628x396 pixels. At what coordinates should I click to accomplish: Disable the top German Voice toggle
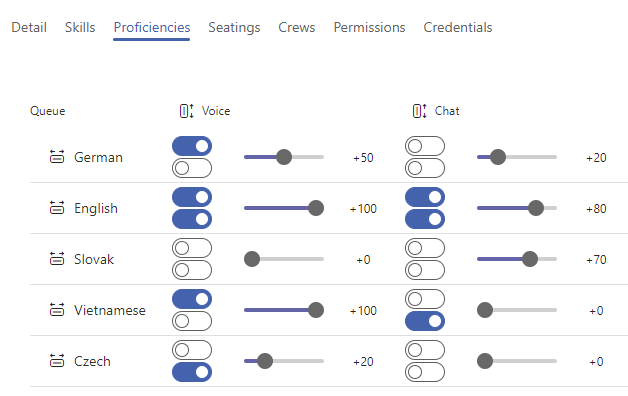click(x=192, y=146)
